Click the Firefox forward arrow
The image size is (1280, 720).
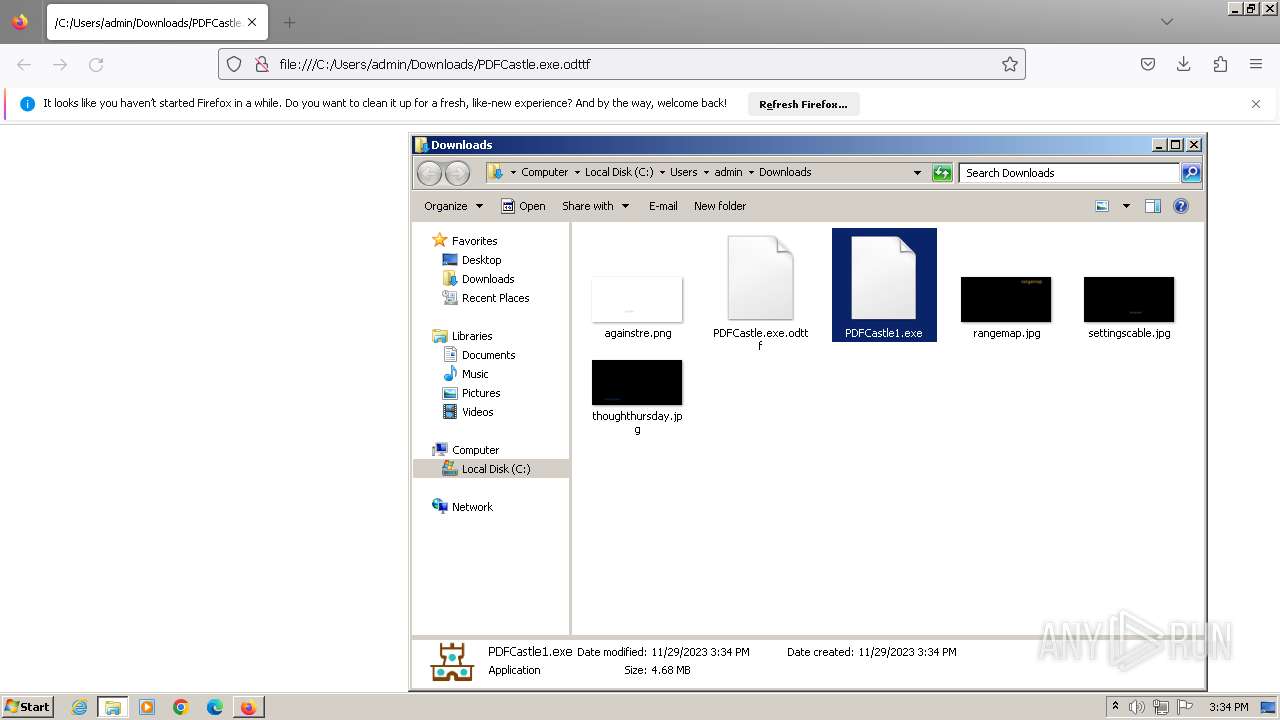coord(60,64)
